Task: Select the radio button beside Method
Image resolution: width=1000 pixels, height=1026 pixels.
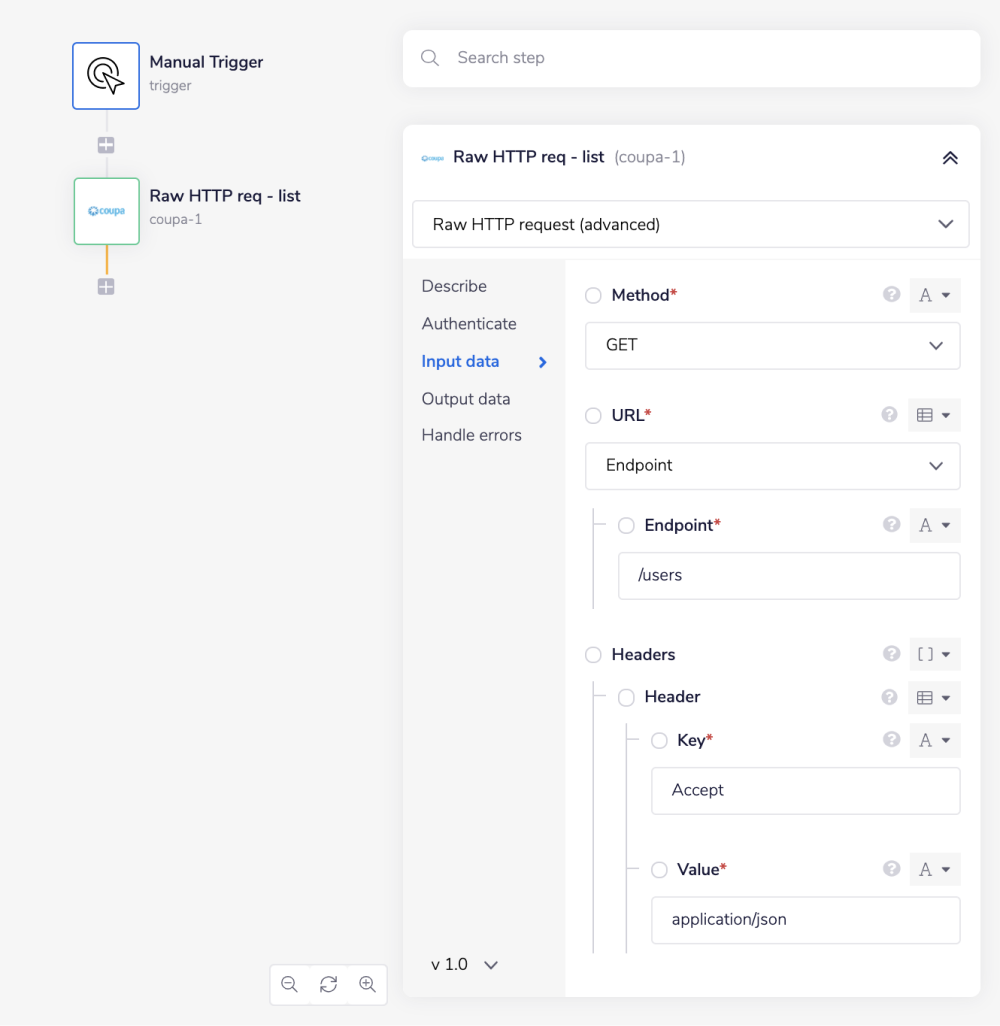Action: 593,296
